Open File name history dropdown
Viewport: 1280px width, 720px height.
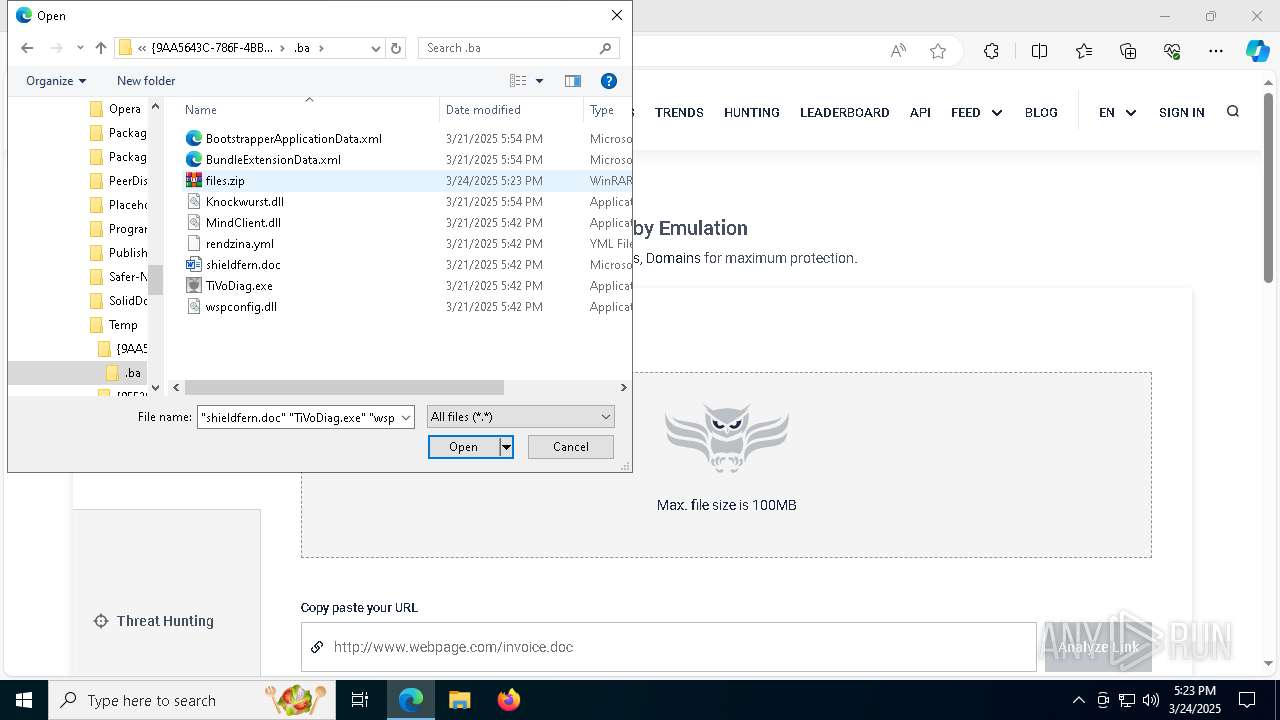pos(406,417)
